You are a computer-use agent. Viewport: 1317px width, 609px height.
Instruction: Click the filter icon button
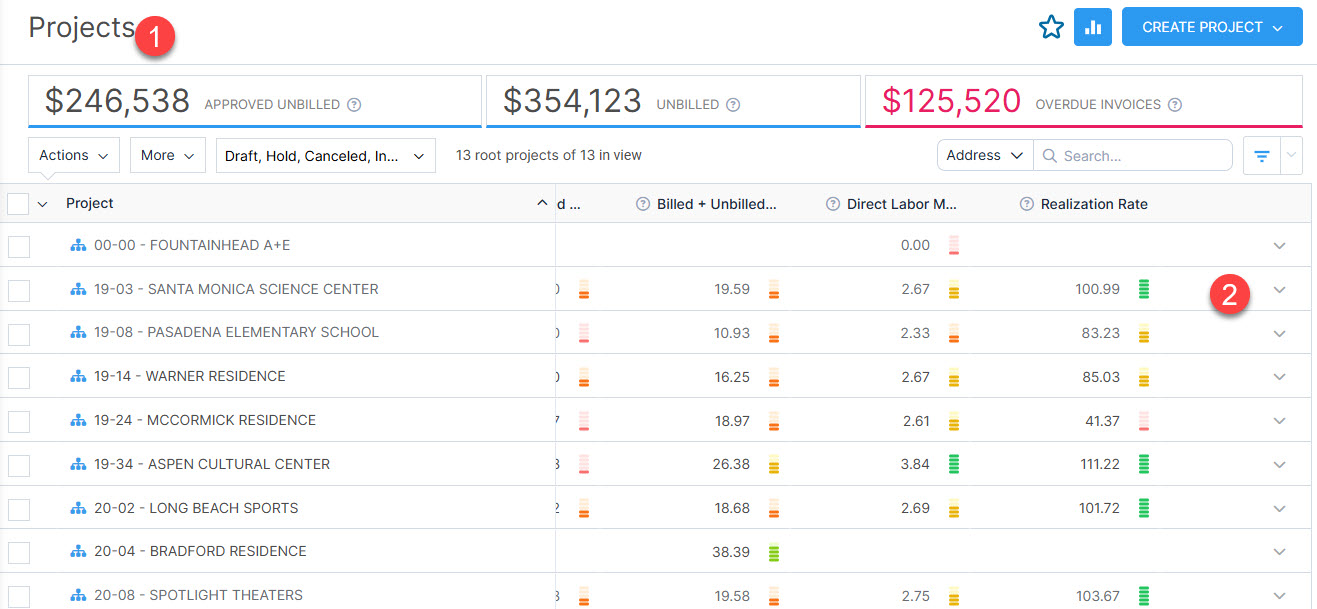pyautogui.click(x=1262, y=156)
